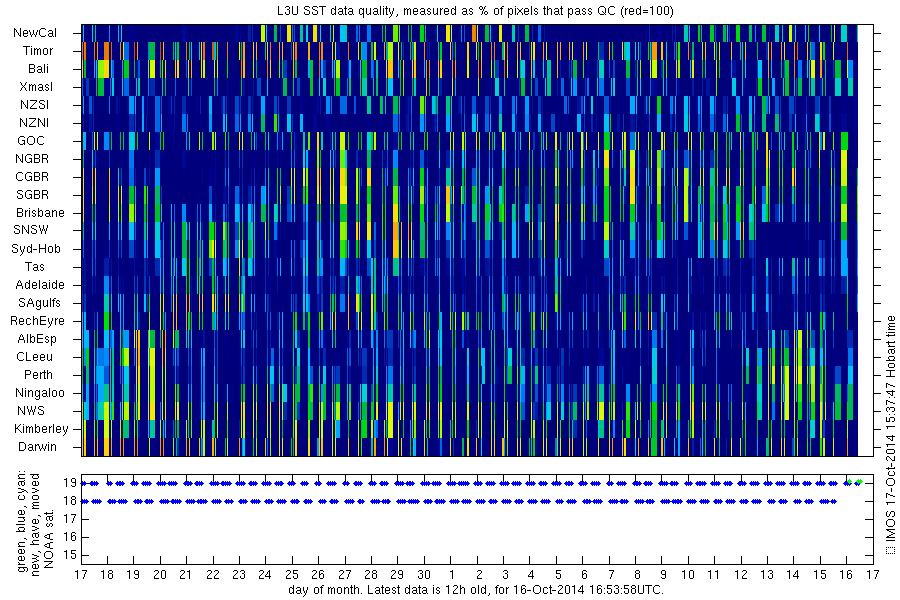This screenshot has height=600, width=900.
Task: Click the NWS row label
Action: pyautogui.click(x=31, y=411)
